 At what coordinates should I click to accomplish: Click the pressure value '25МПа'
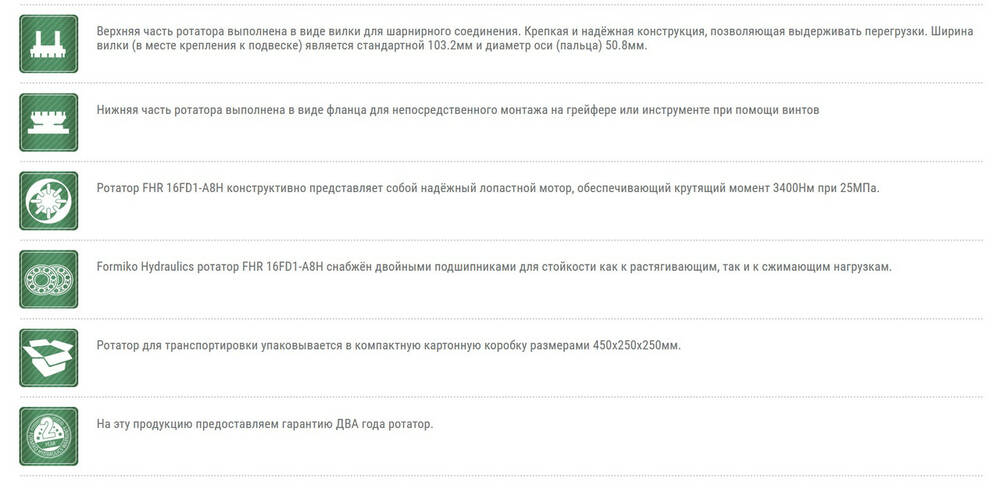(860, 188)
